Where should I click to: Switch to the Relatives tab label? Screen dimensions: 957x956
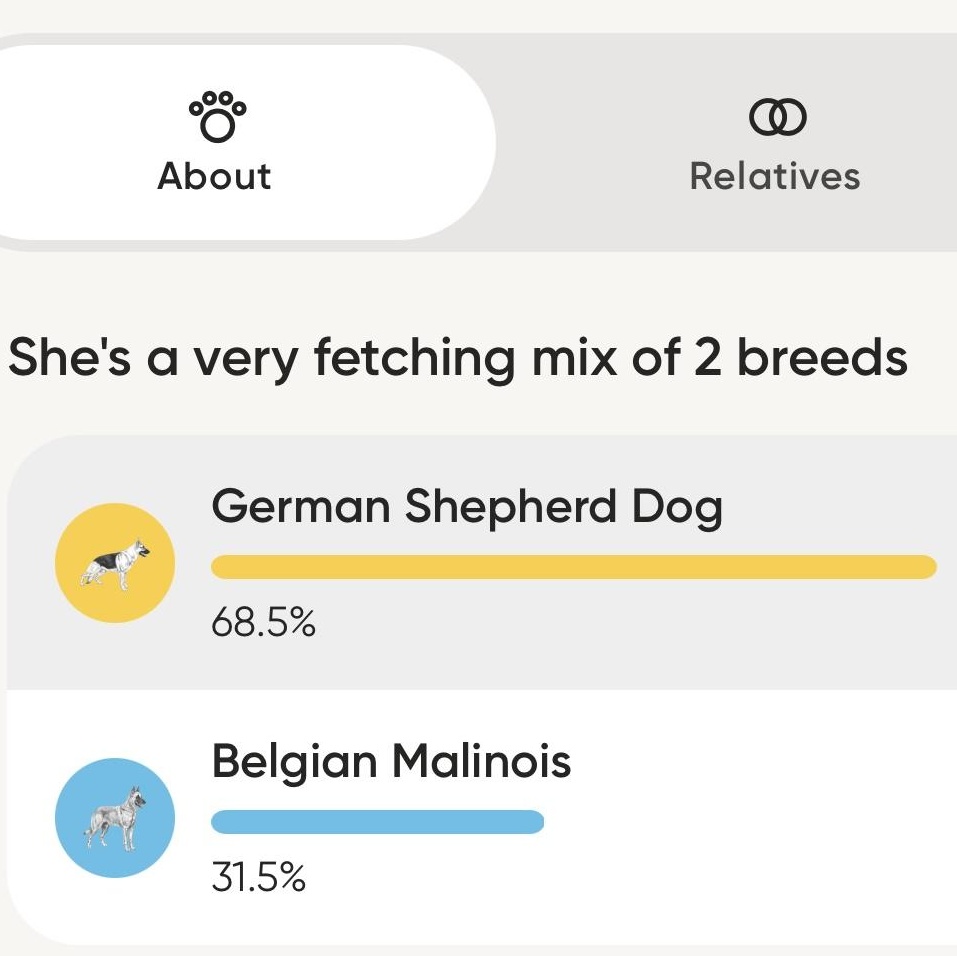tap(775, 176)
